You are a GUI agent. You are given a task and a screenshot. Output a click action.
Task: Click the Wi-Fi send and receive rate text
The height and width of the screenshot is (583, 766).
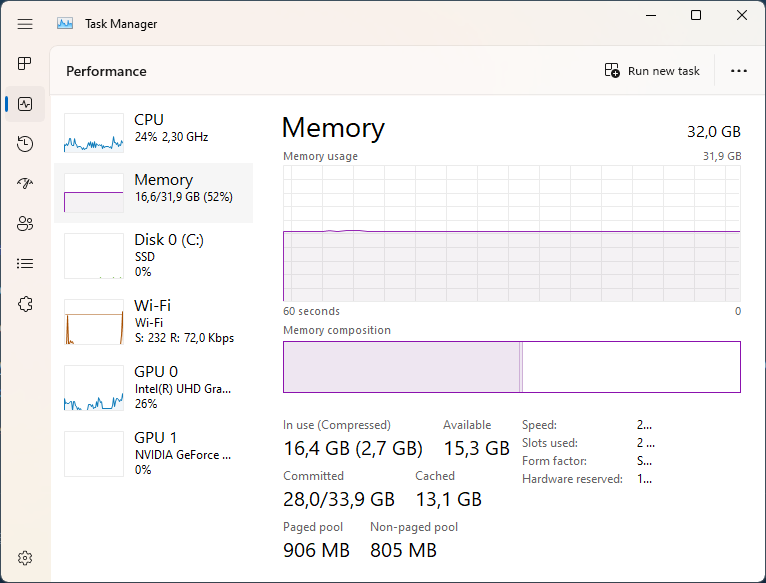click(x=184, y=338)
